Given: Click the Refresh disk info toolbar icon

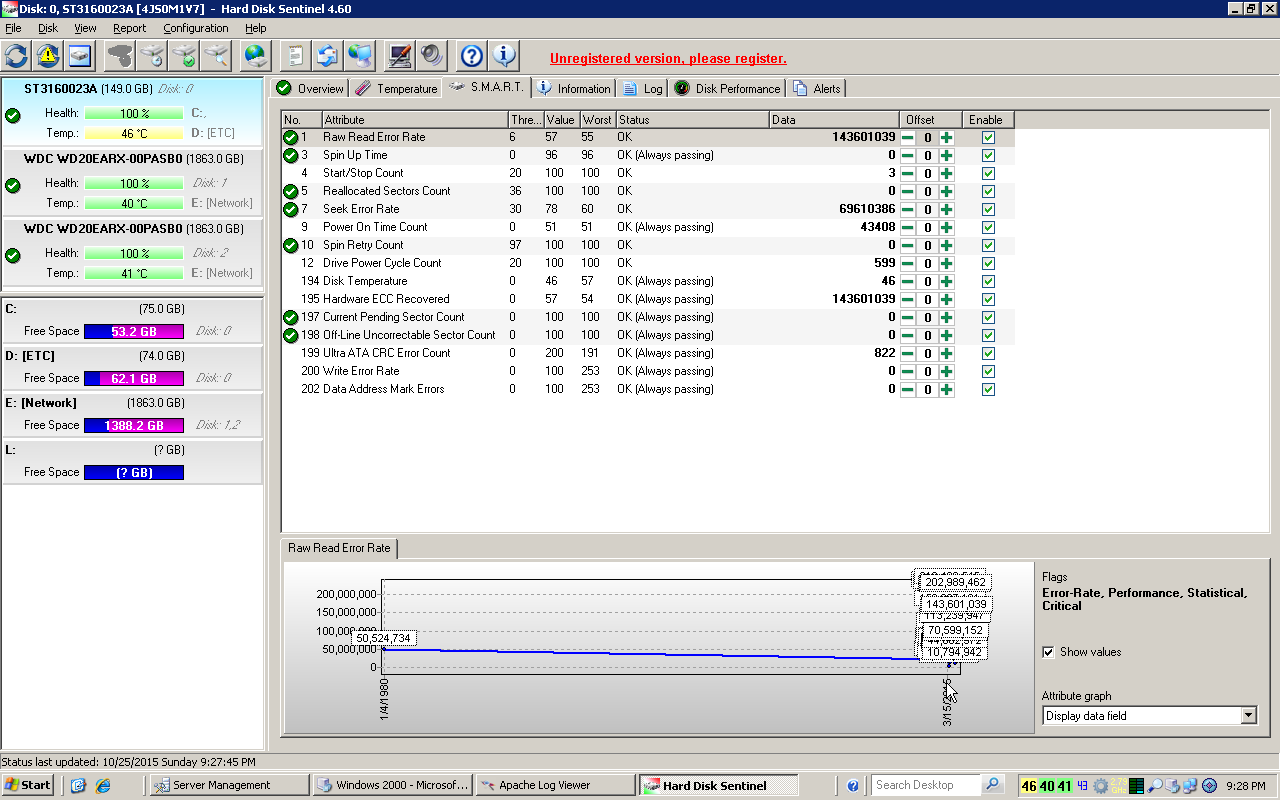Looking at the screenshot, I should [17, 55].
